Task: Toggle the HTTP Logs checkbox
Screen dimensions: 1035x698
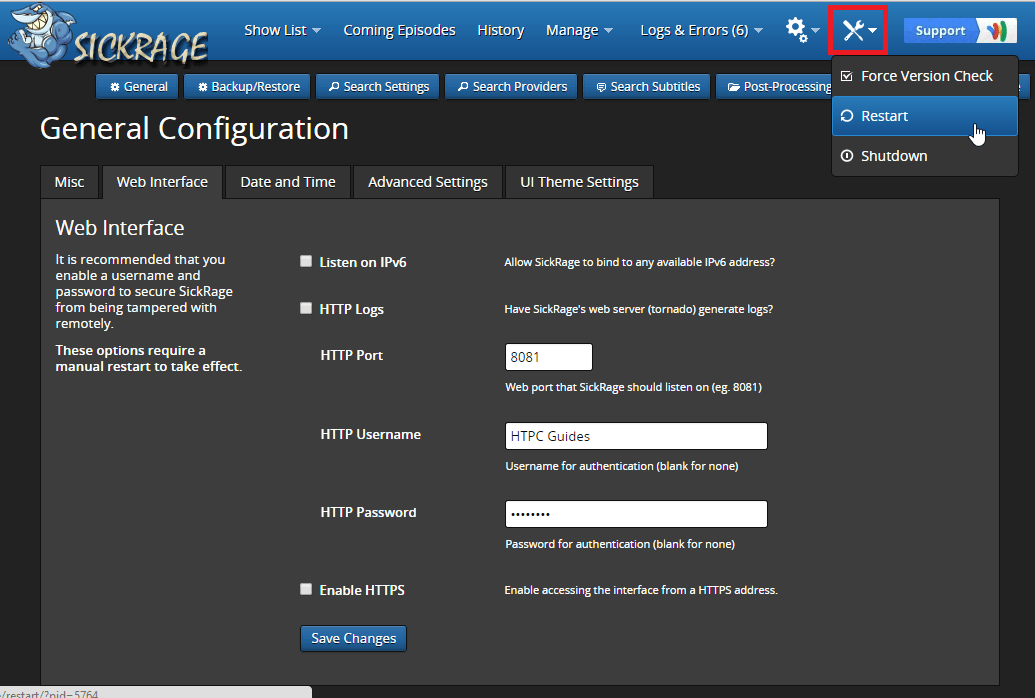Action: (306, 309)
